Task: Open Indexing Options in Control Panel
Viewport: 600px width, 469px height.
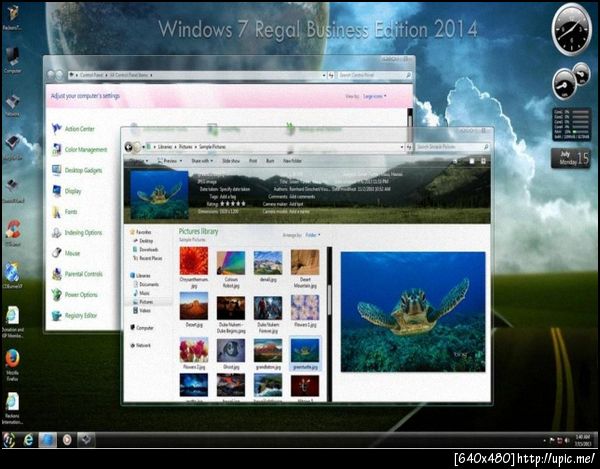Action: [x=77, y=233]
